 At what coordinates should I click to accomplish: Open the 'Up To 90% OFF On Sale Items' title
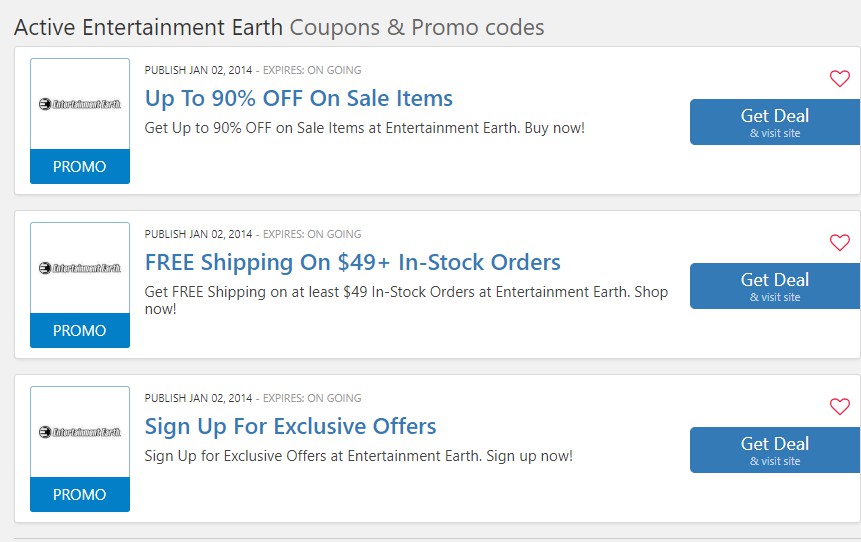(298, 98)
